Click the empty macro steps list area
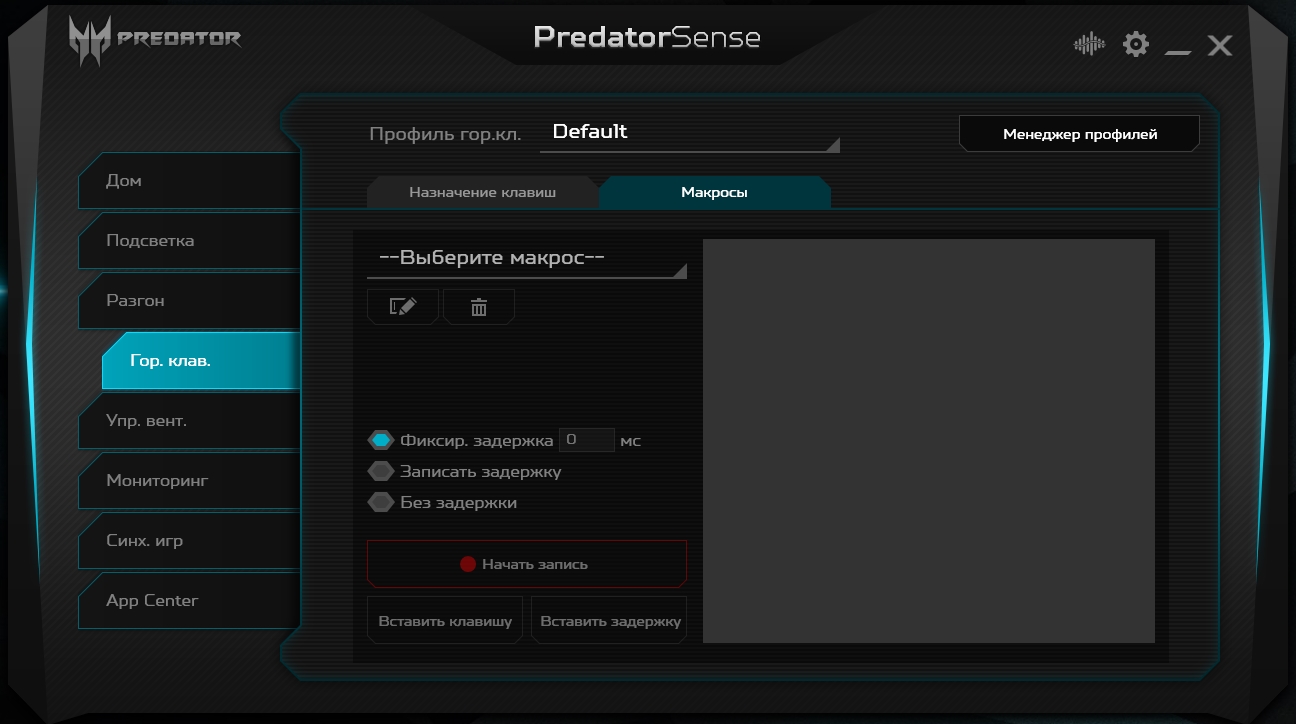 coord(929,441)
